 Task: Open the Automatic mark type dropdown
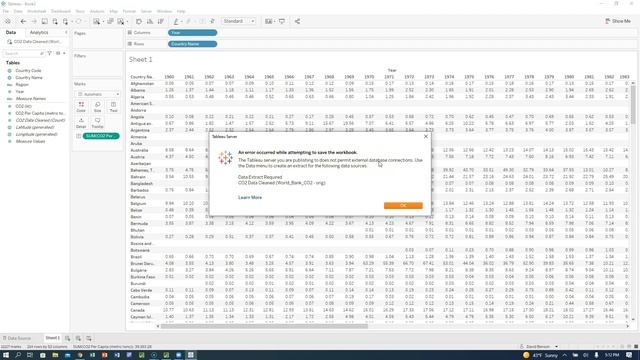(98, 94)
